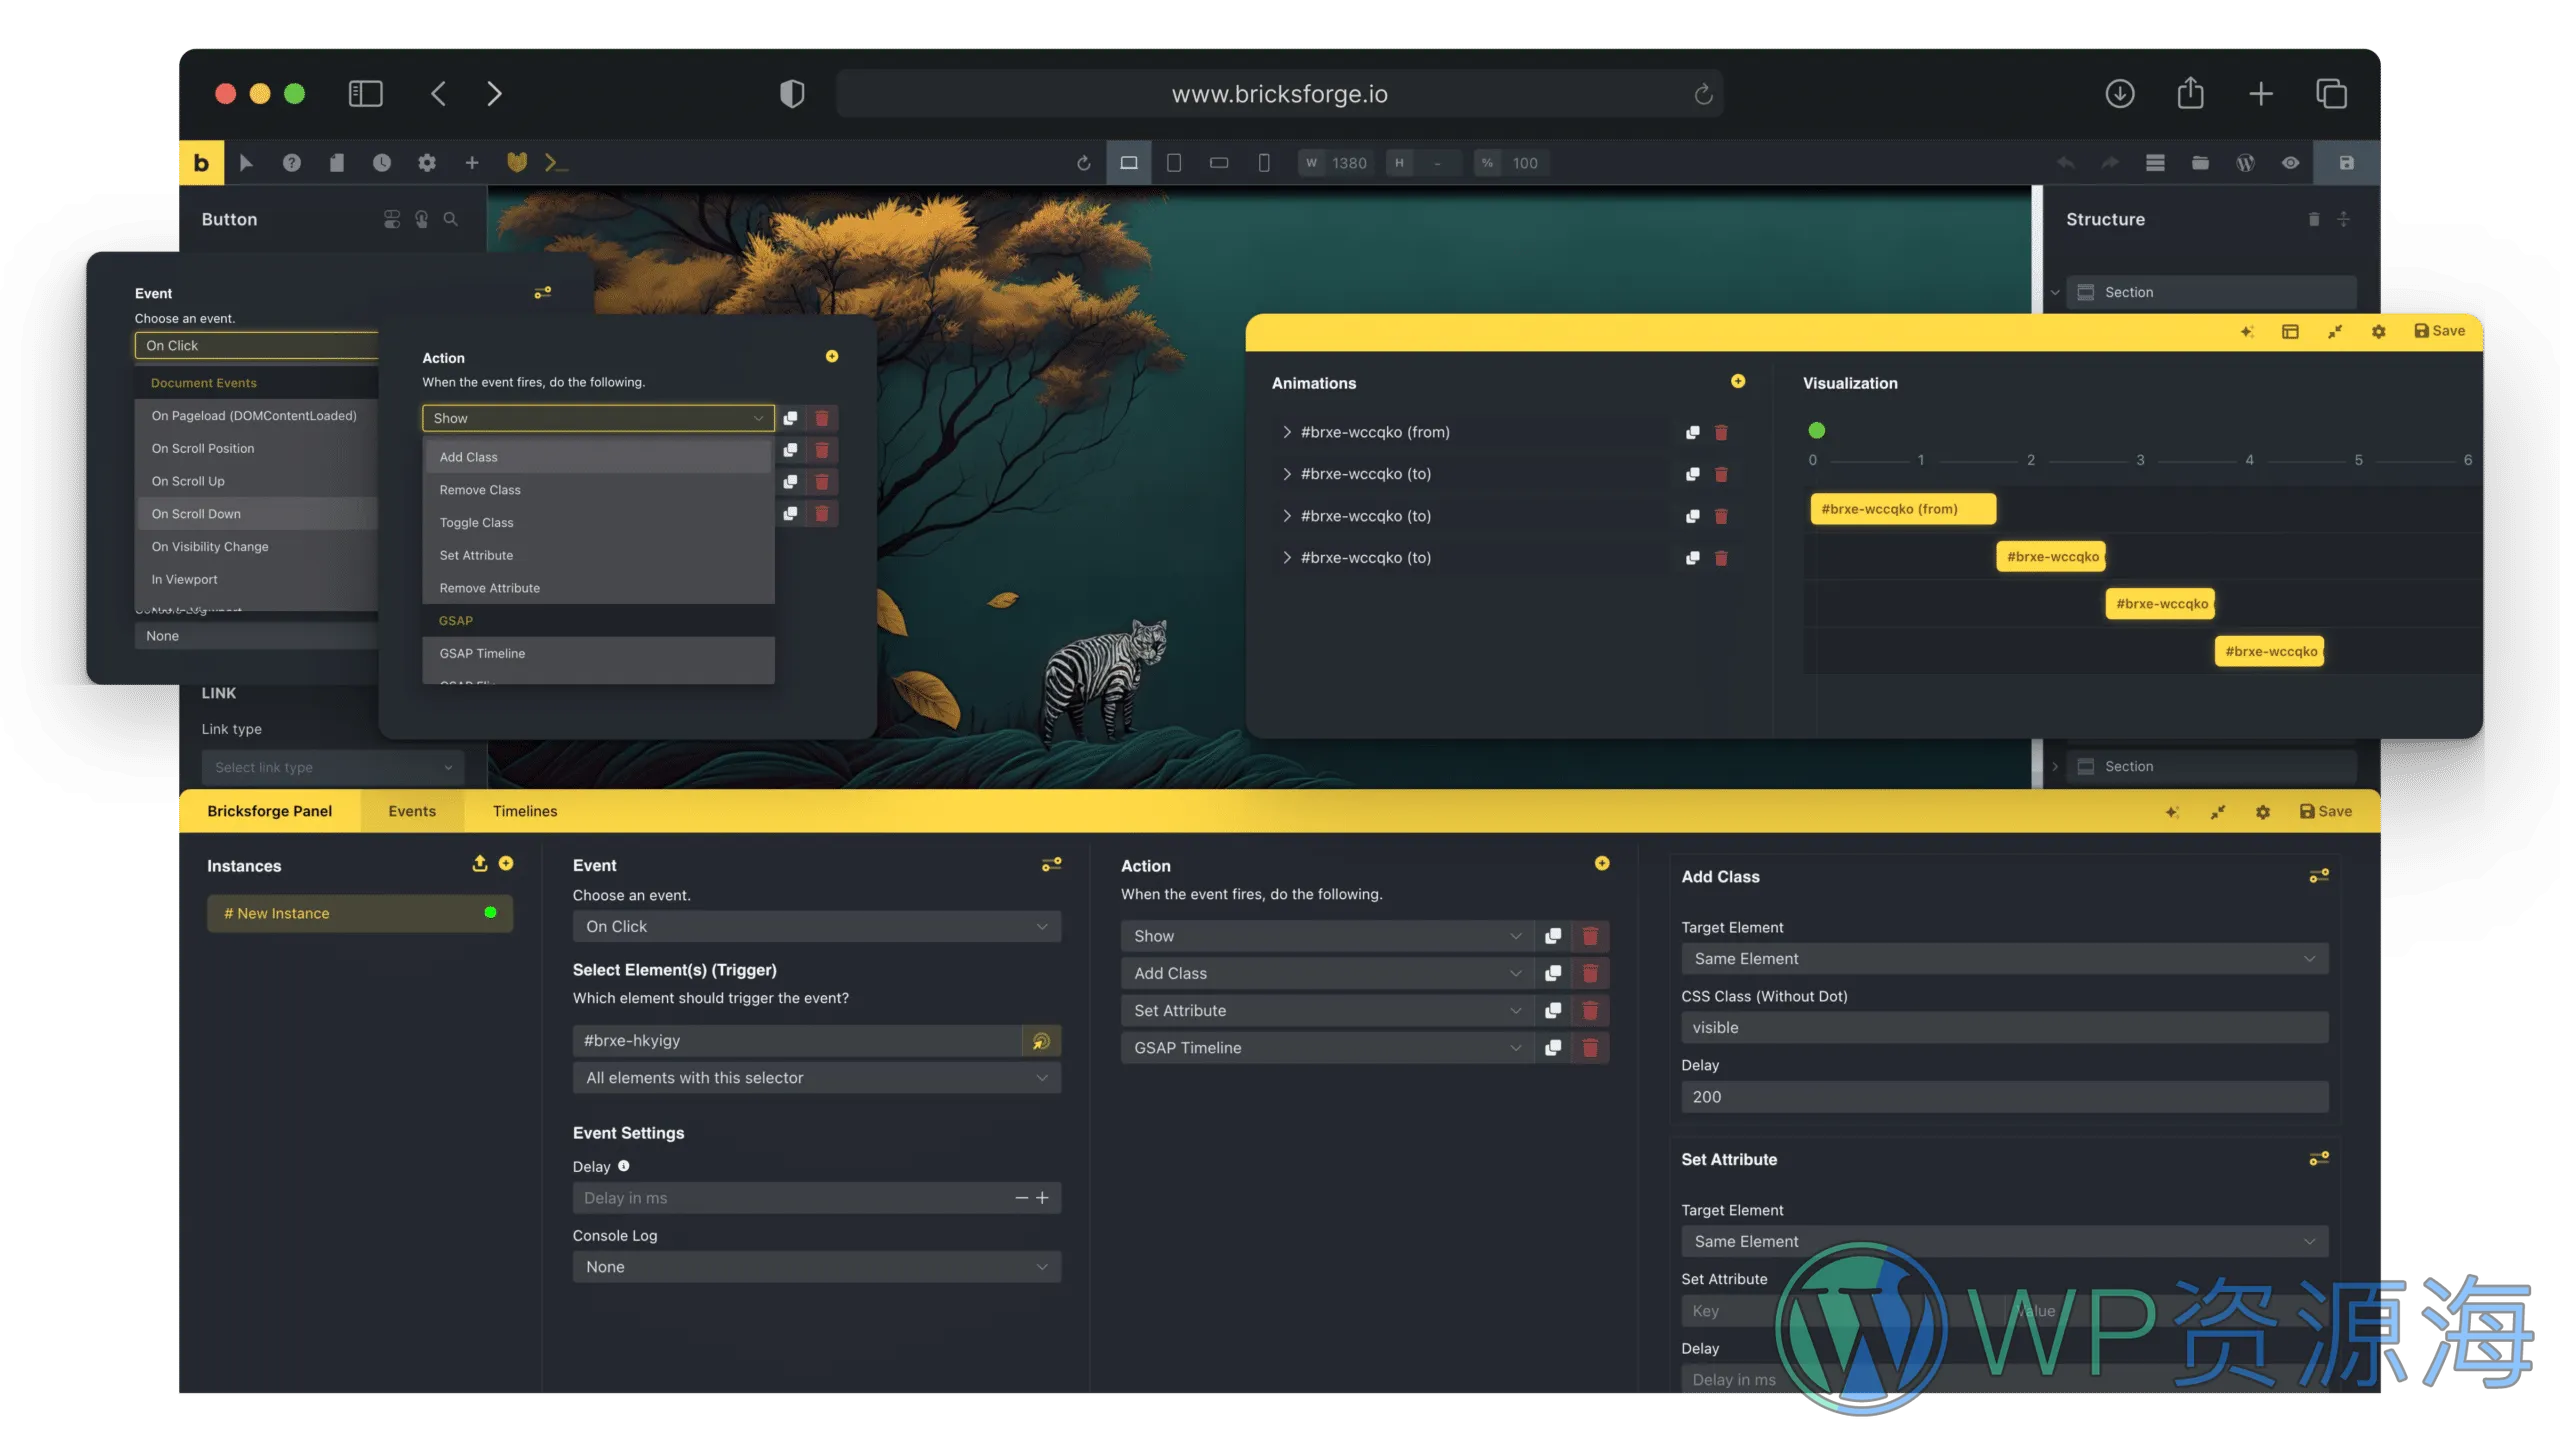Open the WordPress logo icon in toolbar
The image size is (2560, 1440).
tap(2245, 162)
